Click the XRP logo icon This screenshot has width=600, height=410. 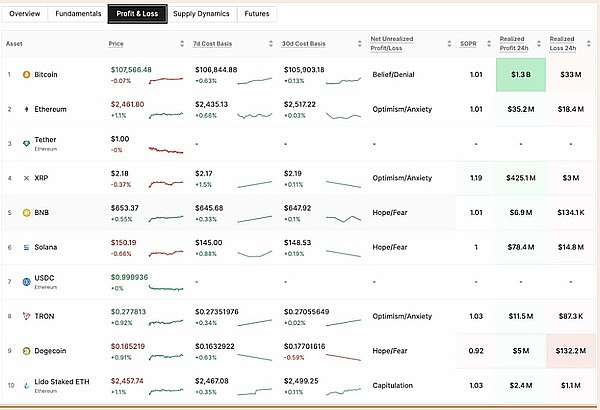(x=26, y=178)
